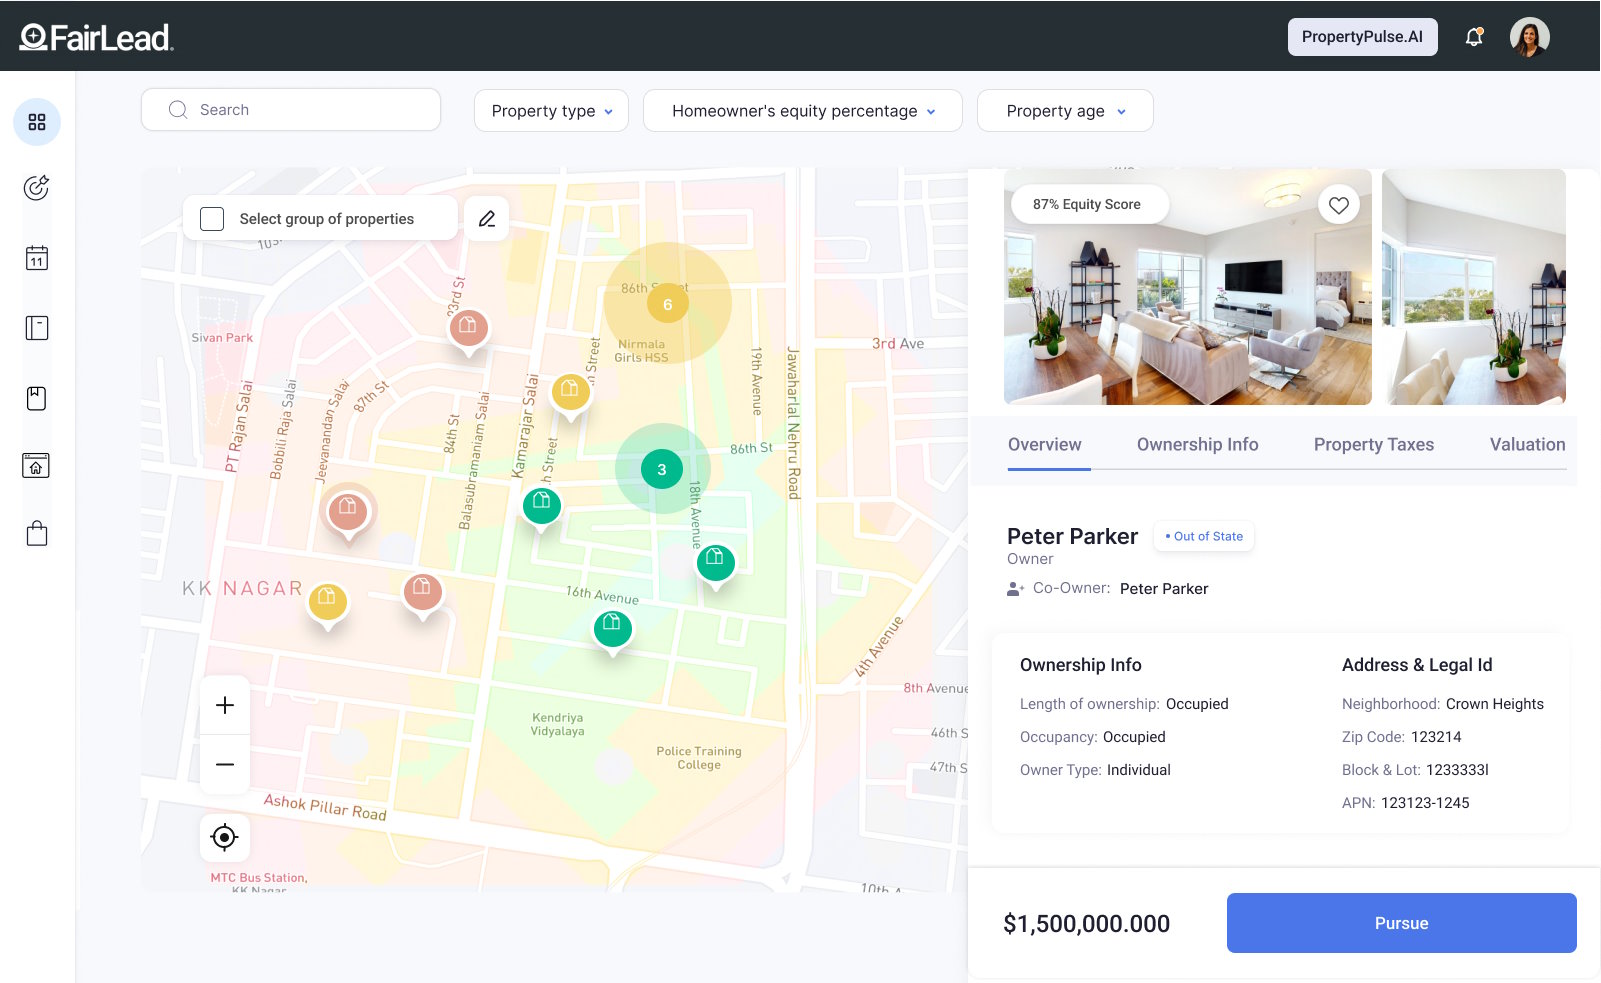The image size is (1601, 983).
Task: Expand the Homeowner's equity percentage filter
Action: click(802, 111)
